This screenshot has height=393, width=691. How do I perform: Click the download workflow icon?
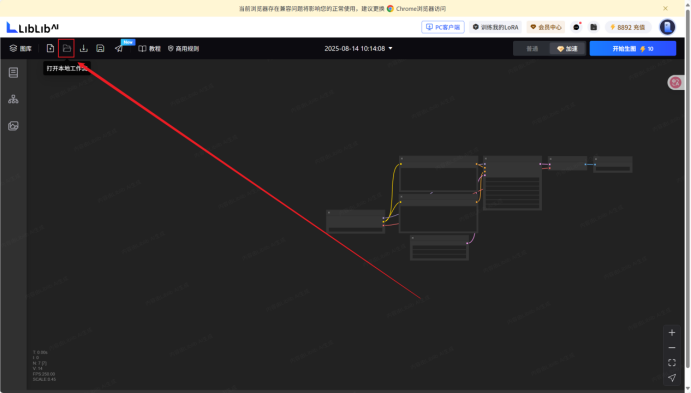[84, 48]
